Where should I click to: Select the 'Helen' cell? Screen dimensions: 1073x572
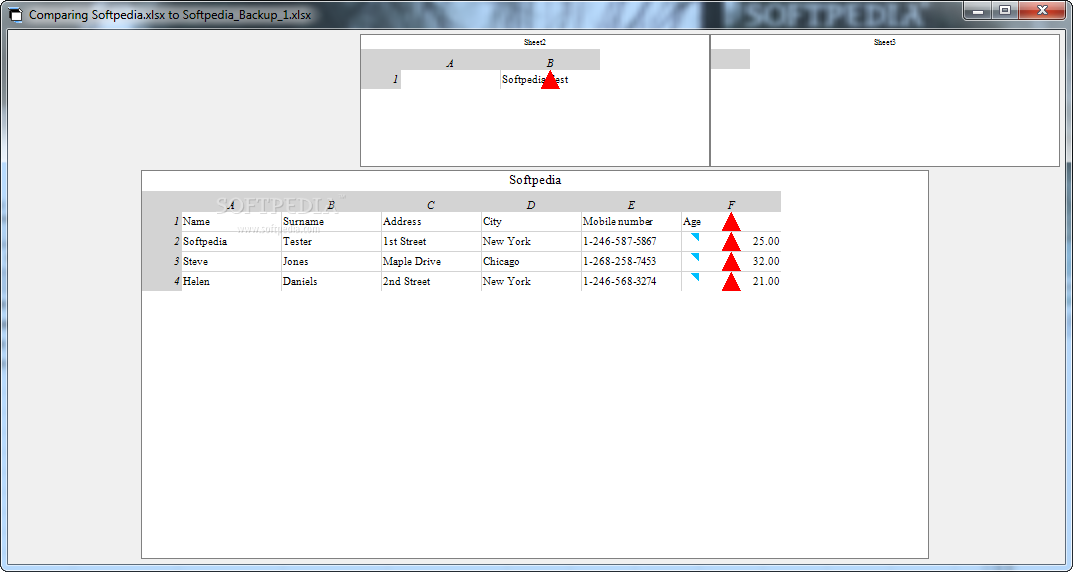[231, 281]
